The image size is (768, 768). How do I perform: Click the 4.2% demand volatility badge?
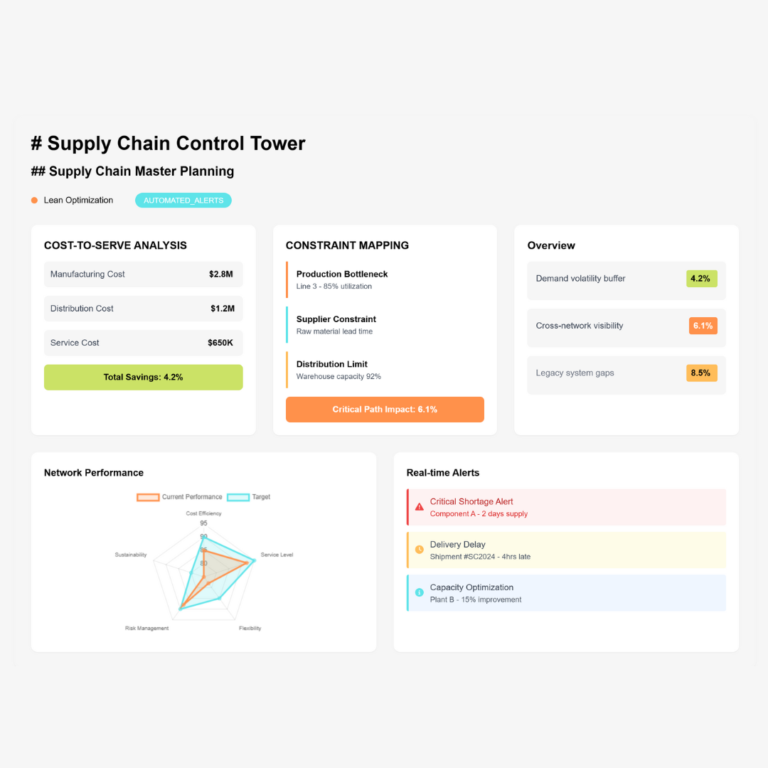tap(701, 279)
